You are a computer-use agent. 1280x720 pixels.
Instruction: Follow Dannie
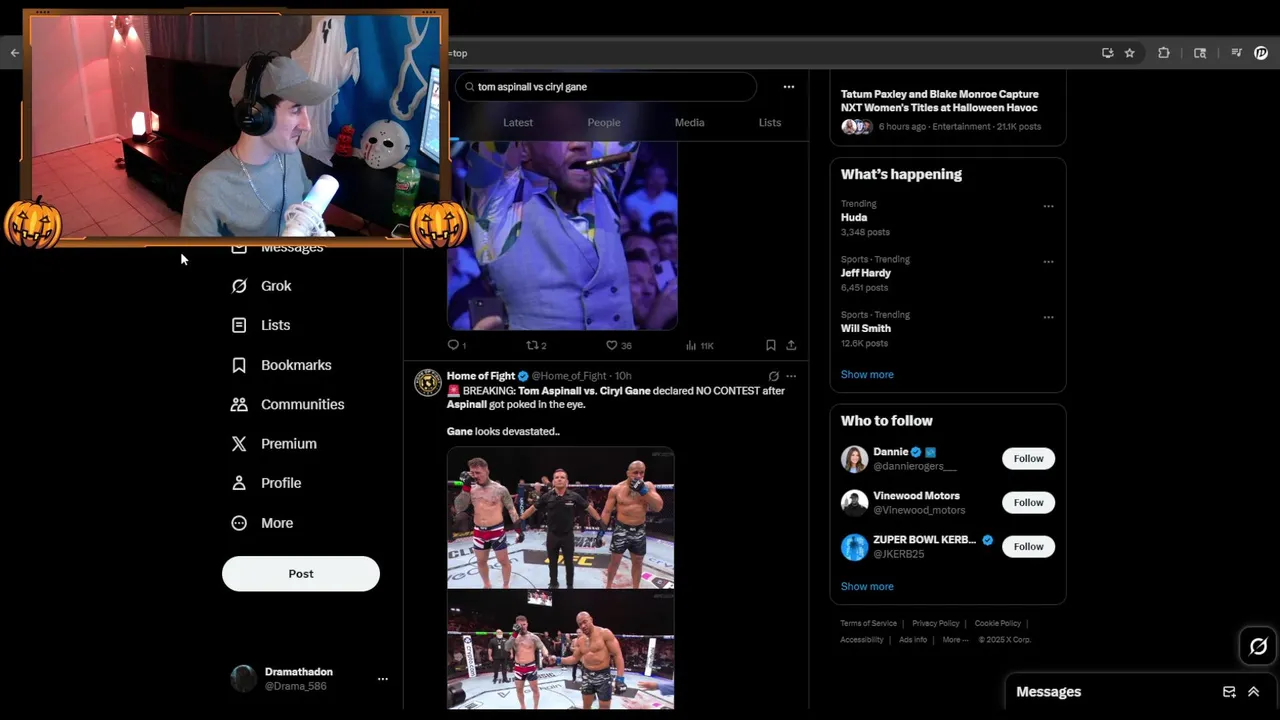1028,459
